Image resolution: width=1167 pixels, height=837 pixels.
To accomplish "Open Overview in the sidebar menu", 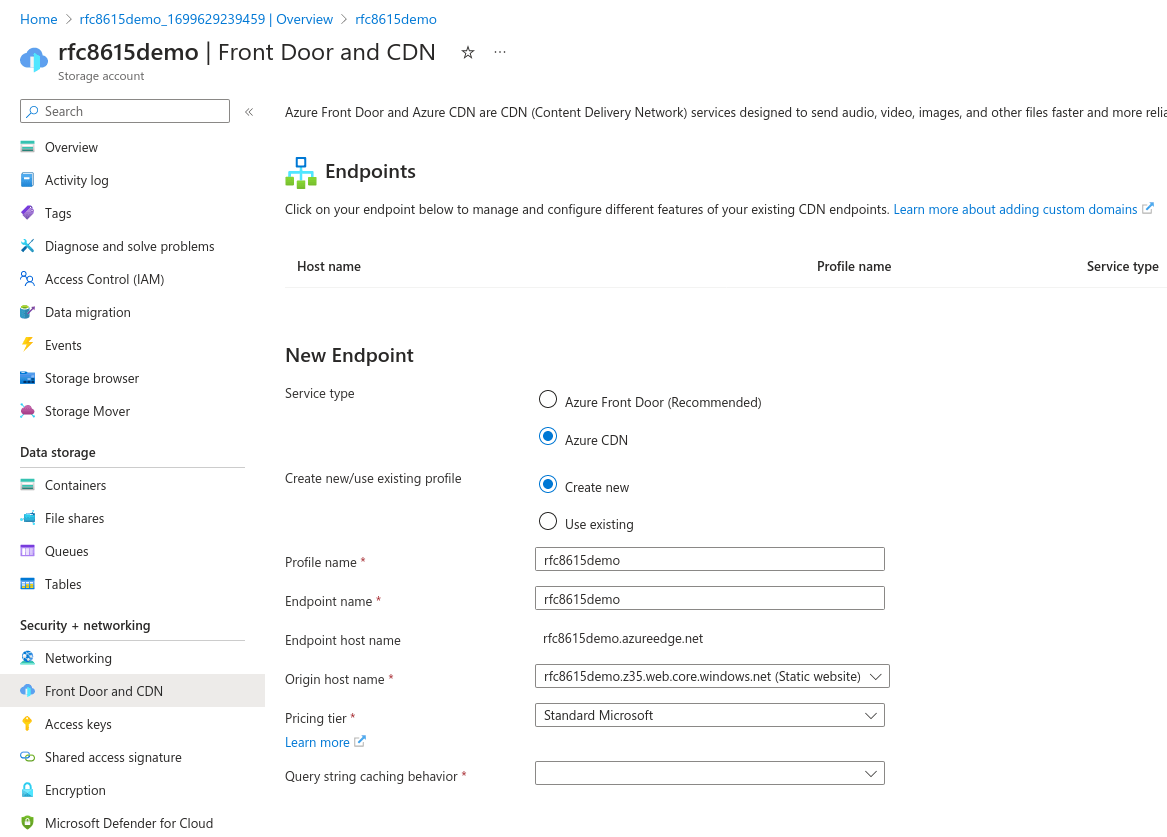I will tap(71, 147).
